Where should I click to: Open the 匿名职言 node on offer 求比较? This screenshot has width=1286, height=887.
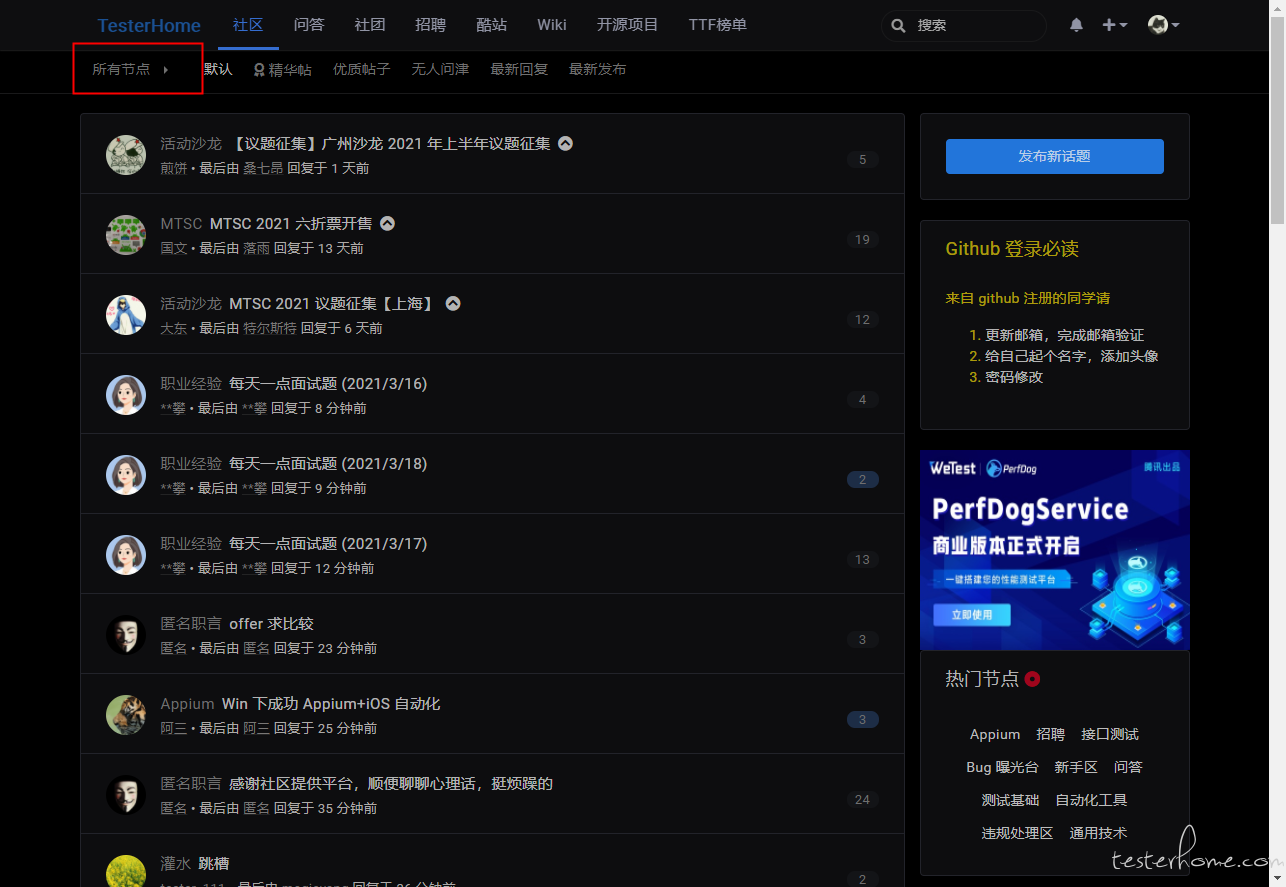[x=191, y=624]
